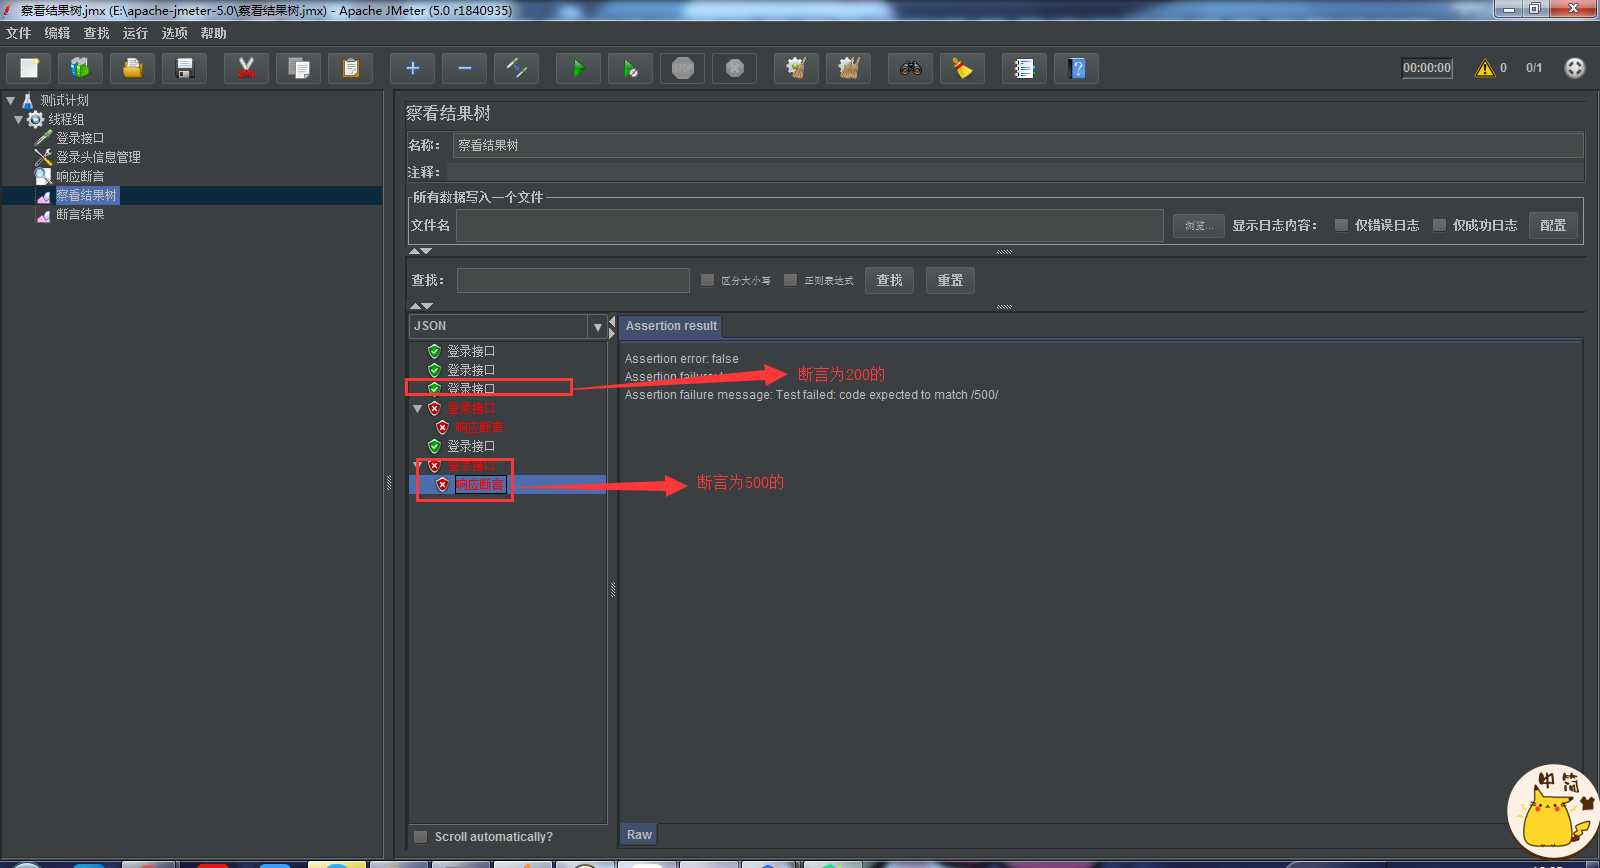Open the Function Helper dialog icon
Image resolution: width=1600 pixels, height=868 pixels.
1025,68
